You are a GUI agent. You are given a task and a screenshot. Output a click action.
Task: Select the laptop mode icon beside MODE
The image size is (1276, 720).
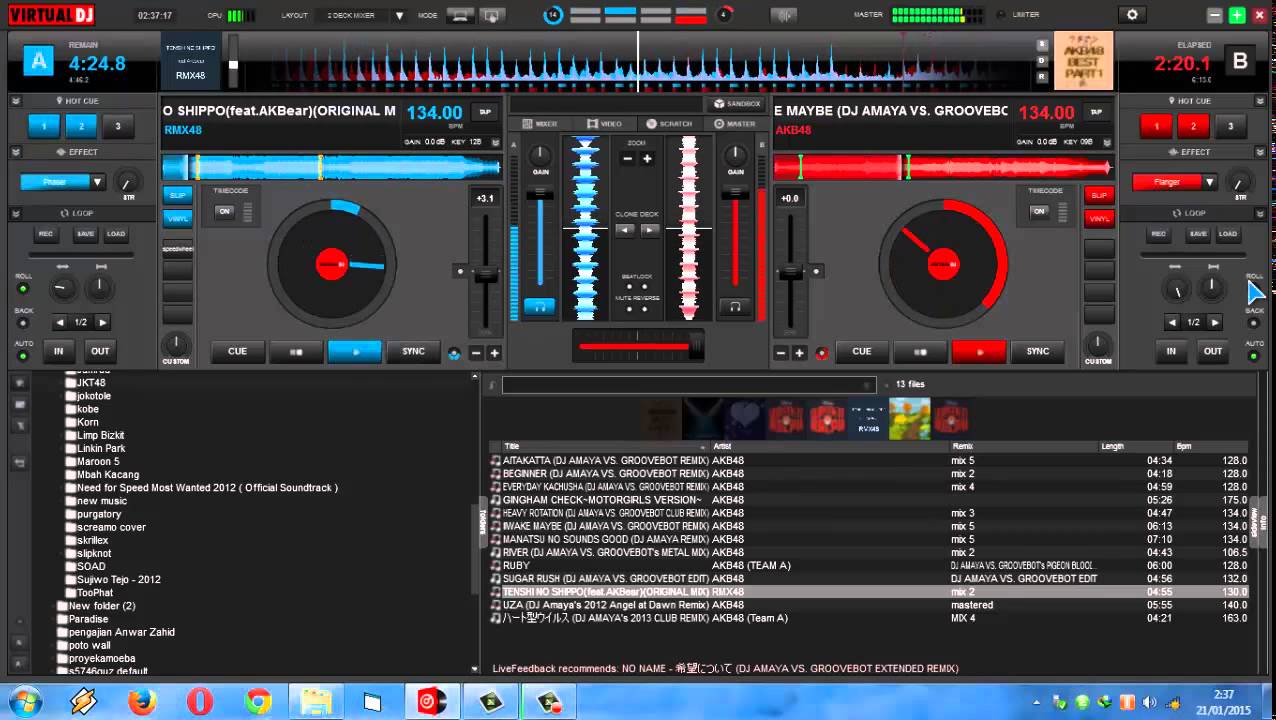point(460,16)
